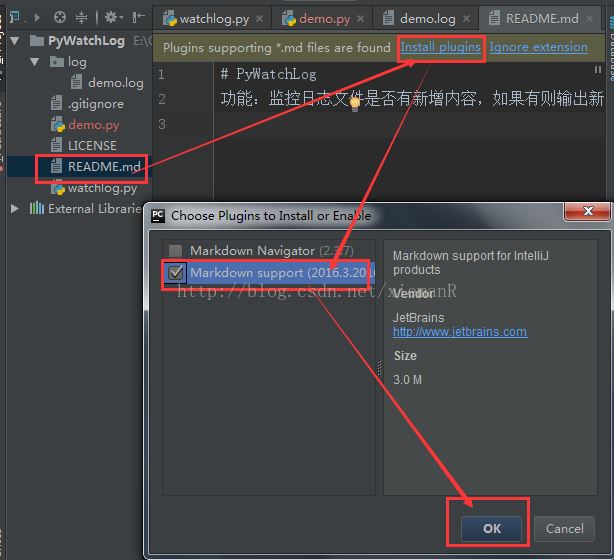Collapse the log folder arrow

(34, 62)
